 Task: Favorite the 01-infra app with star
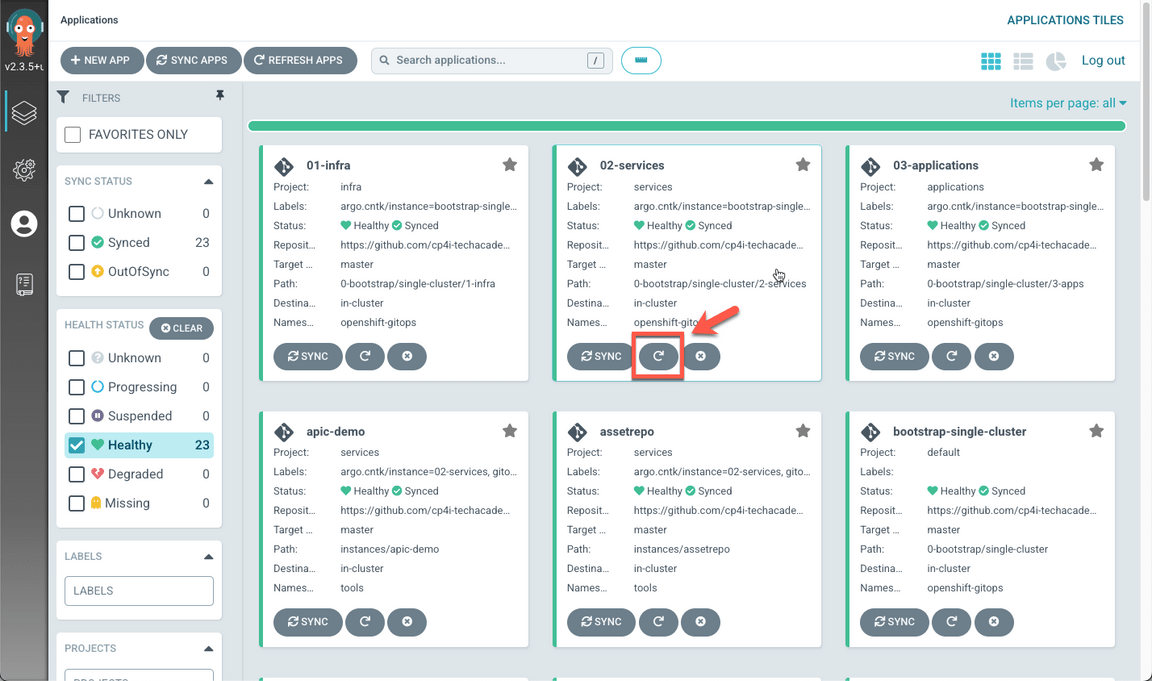click(510, 165)
